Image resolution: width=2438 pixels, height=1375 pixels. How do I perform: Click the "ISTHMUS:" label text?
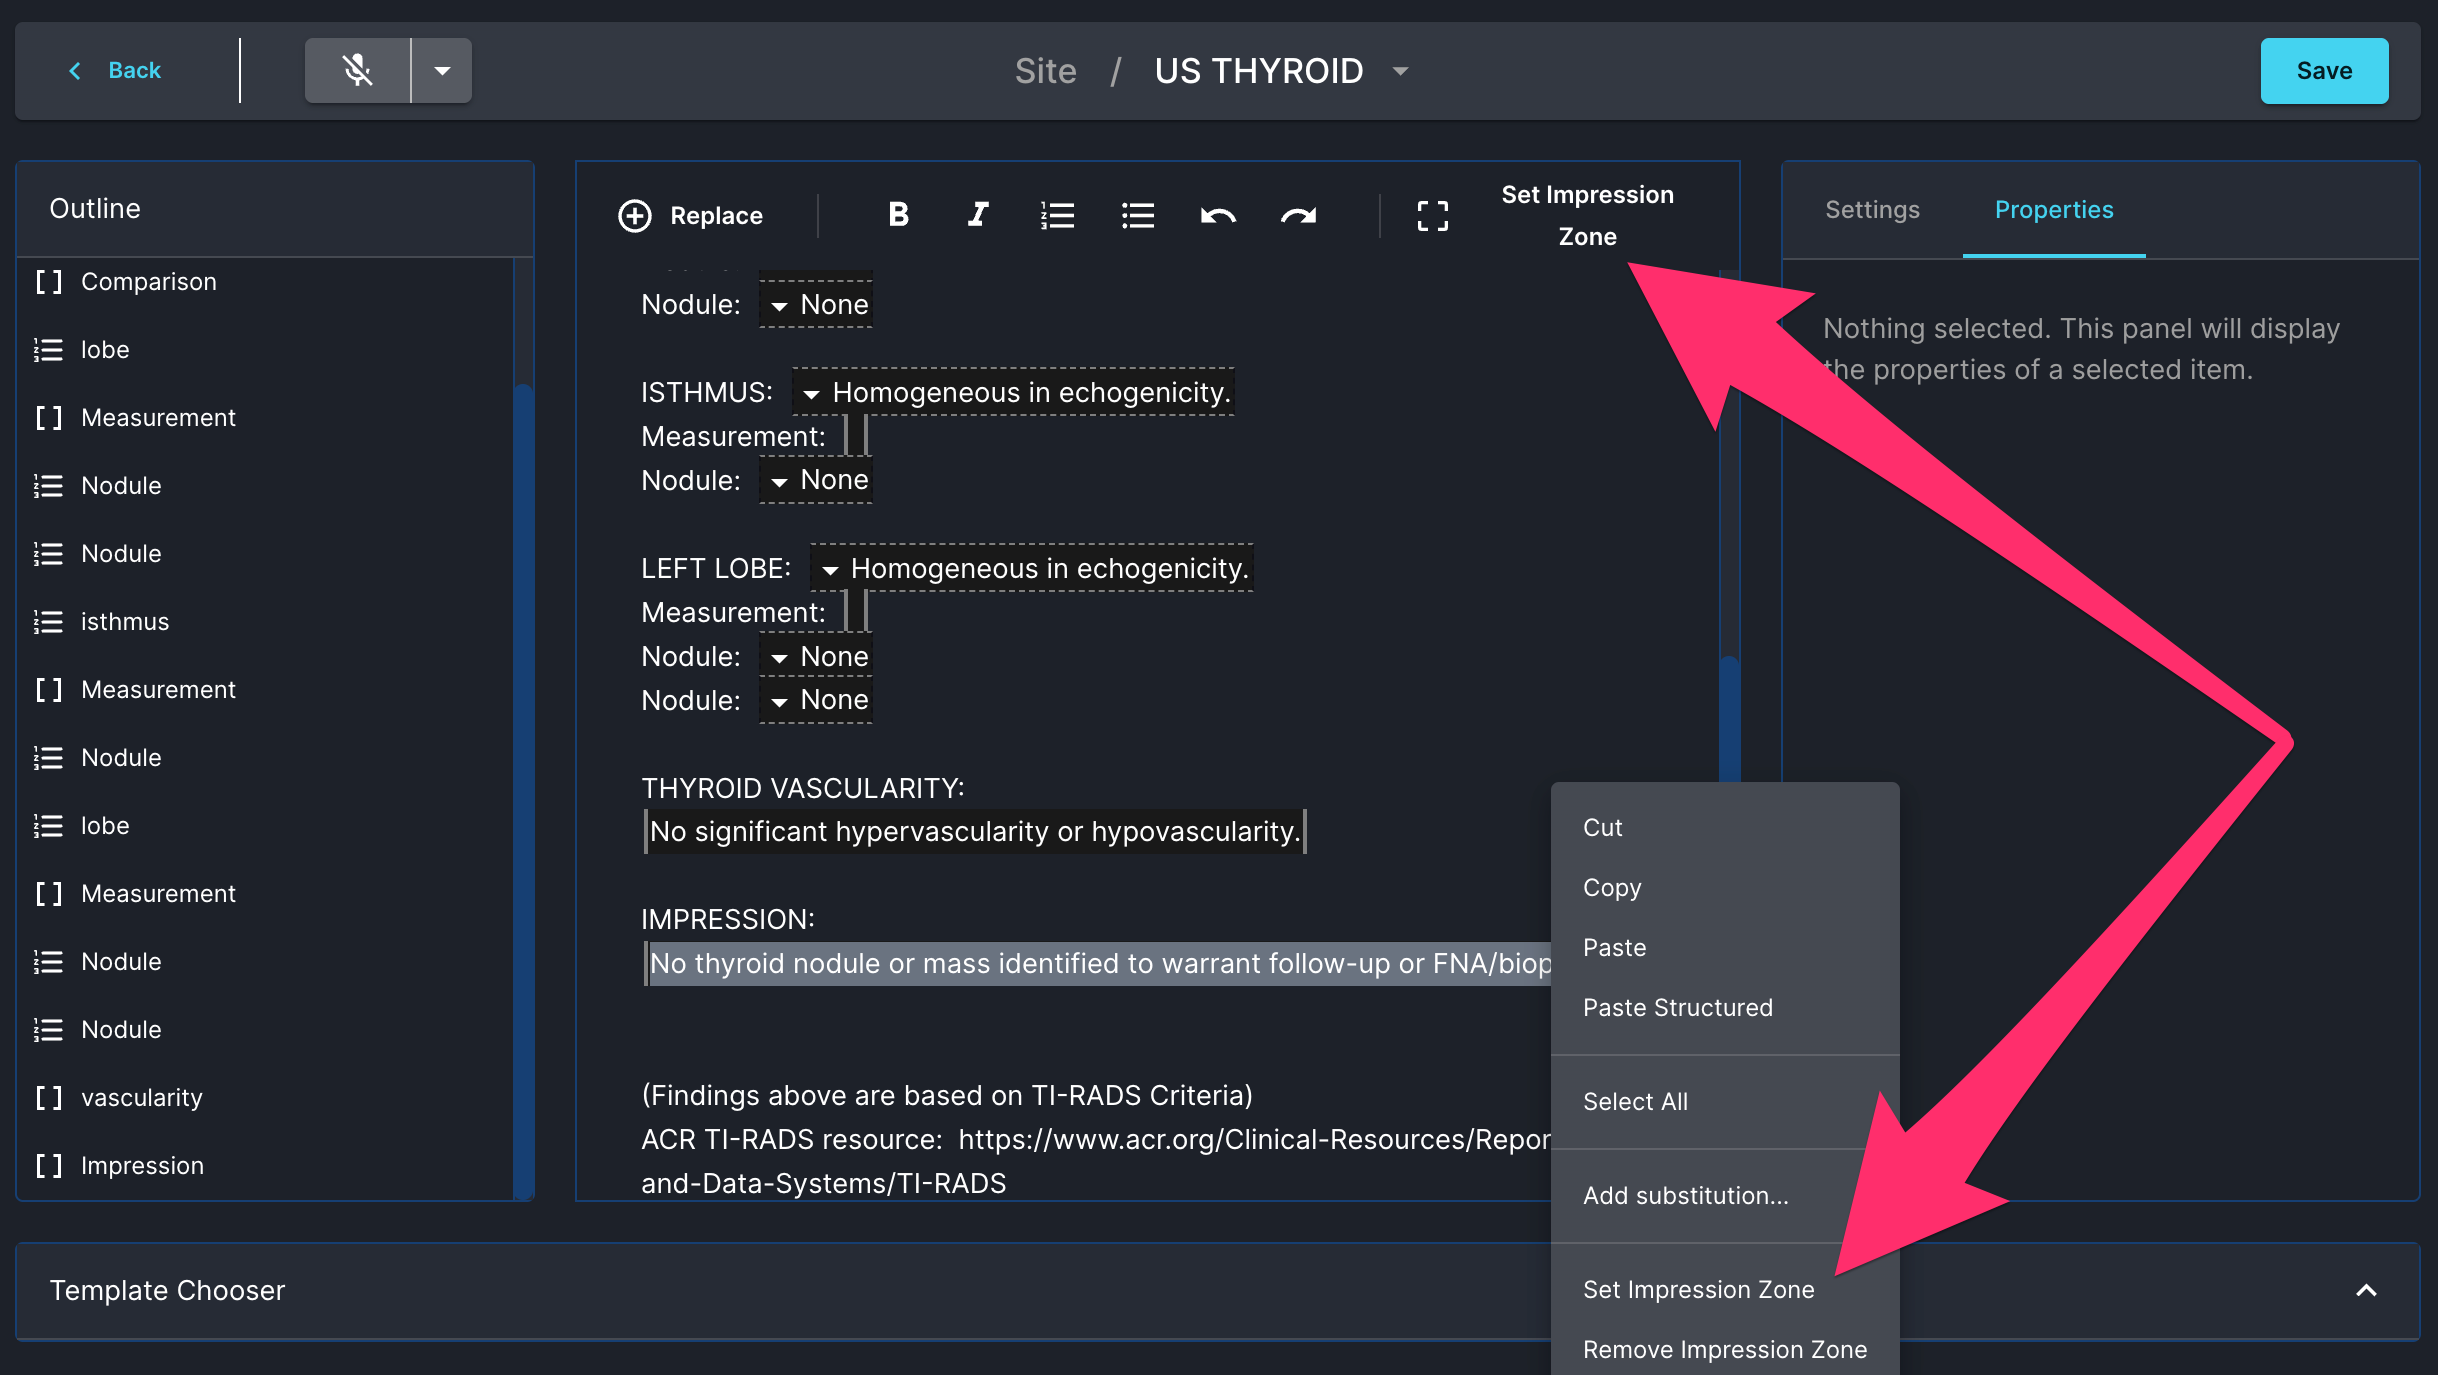click(x=707, y=392)
